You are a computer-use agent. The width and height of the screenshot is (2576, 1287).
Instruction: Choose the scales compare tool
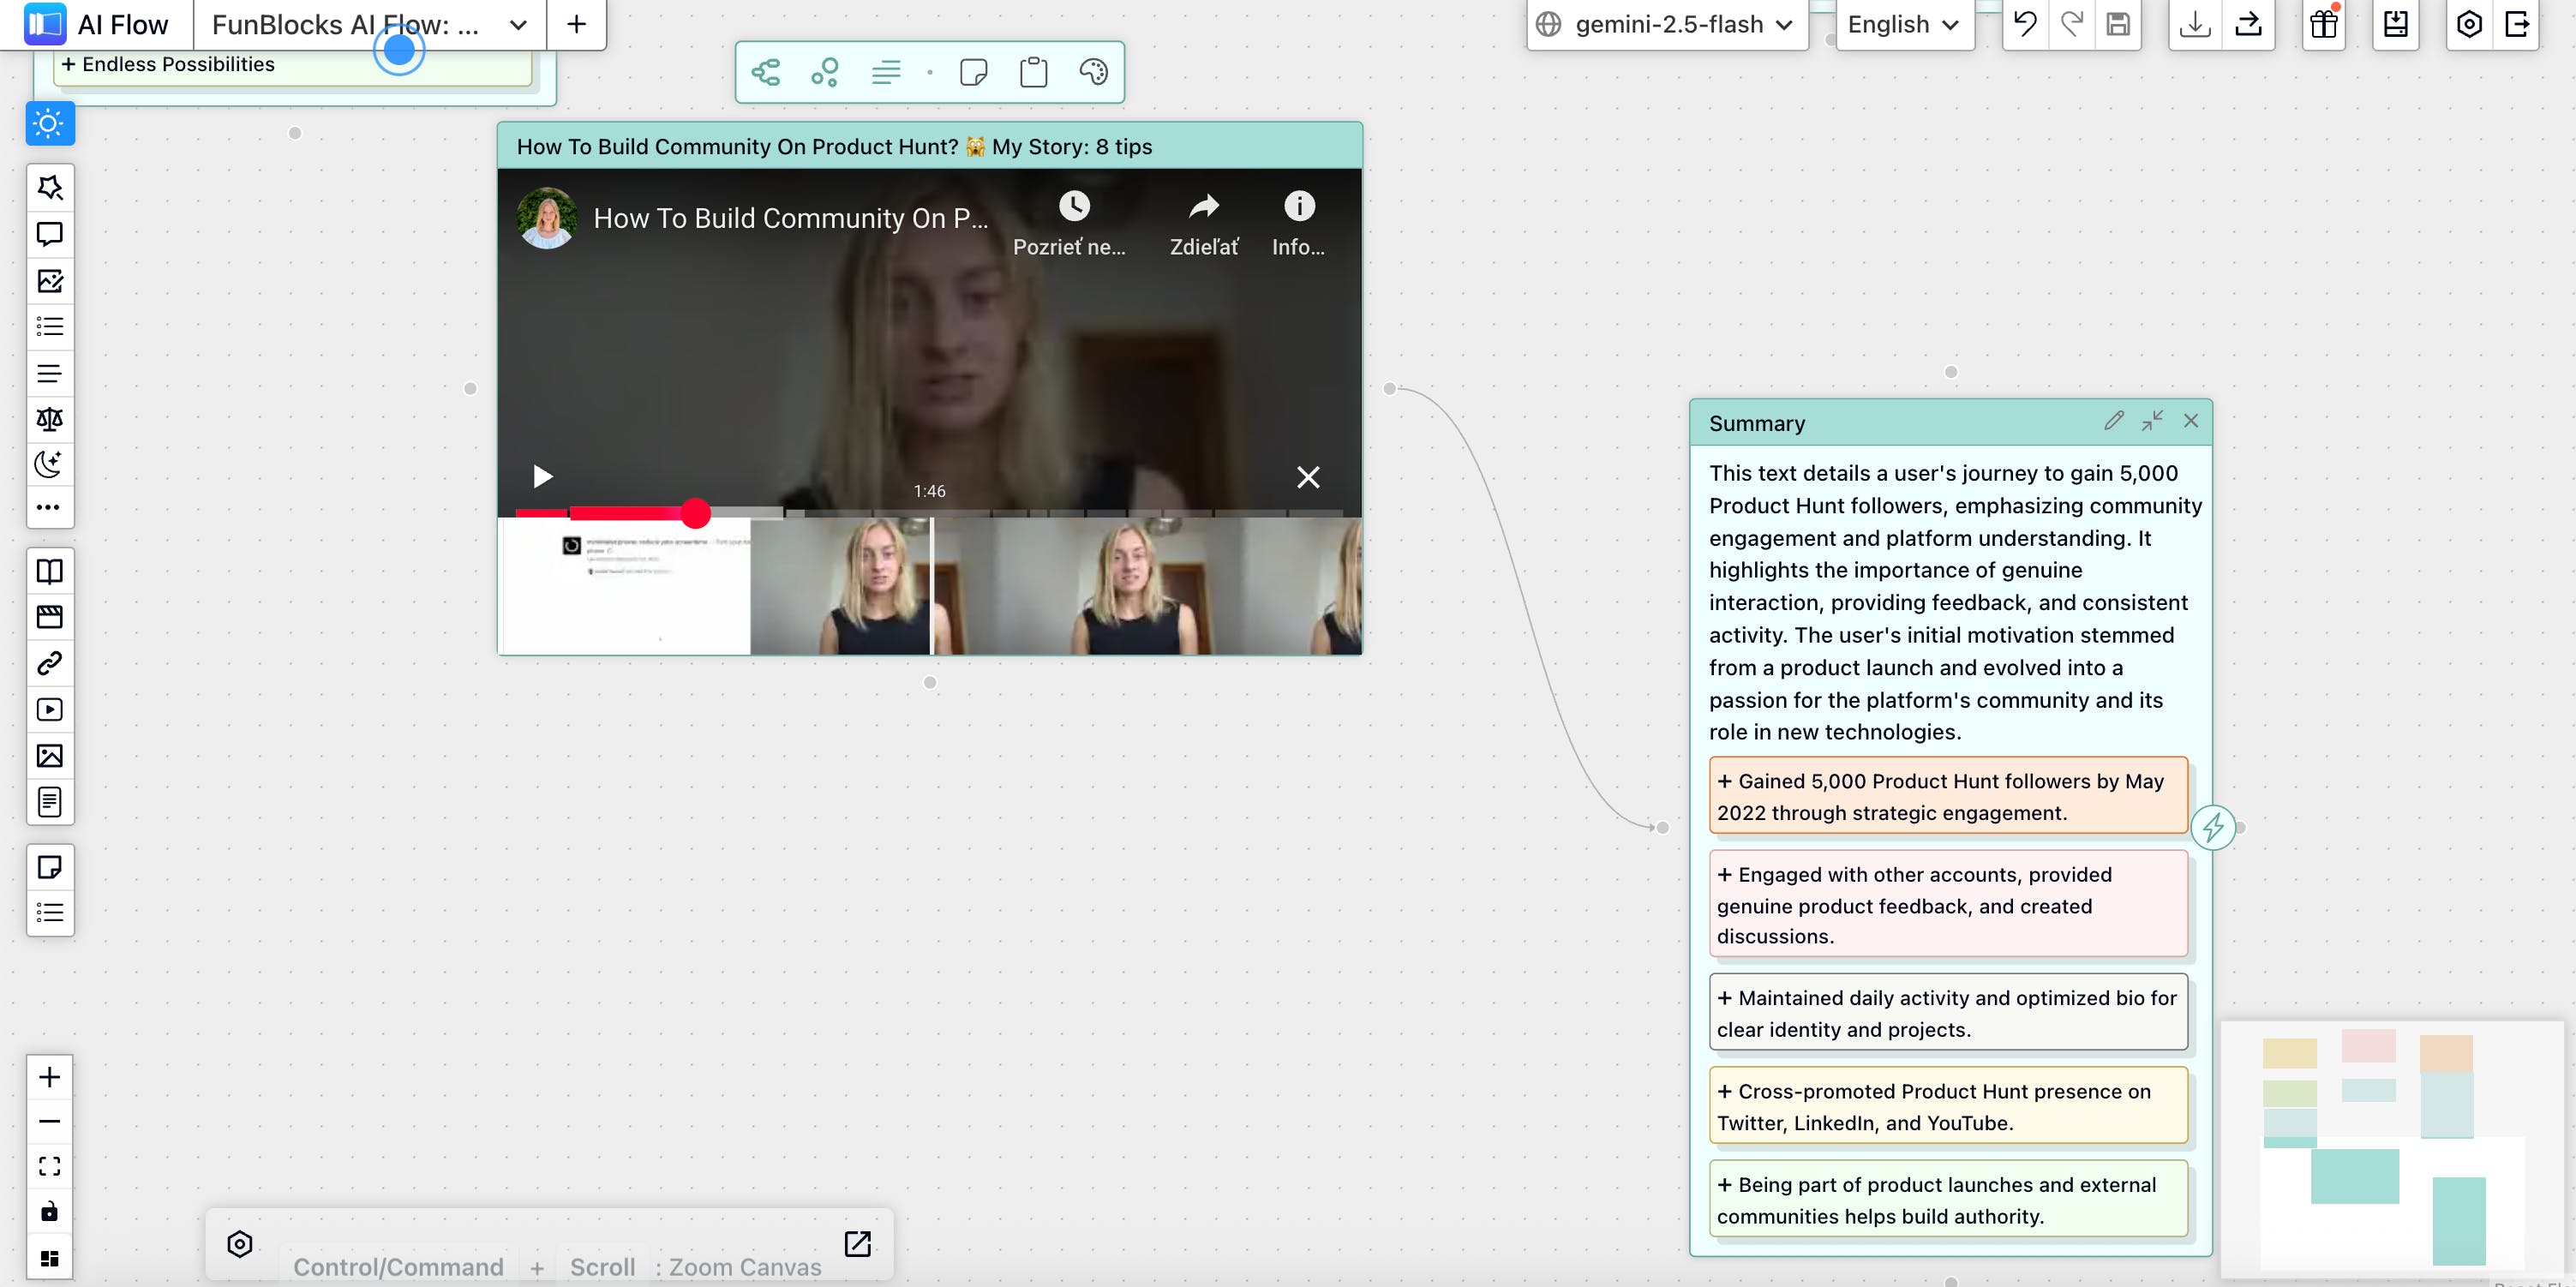coord(49,419)
